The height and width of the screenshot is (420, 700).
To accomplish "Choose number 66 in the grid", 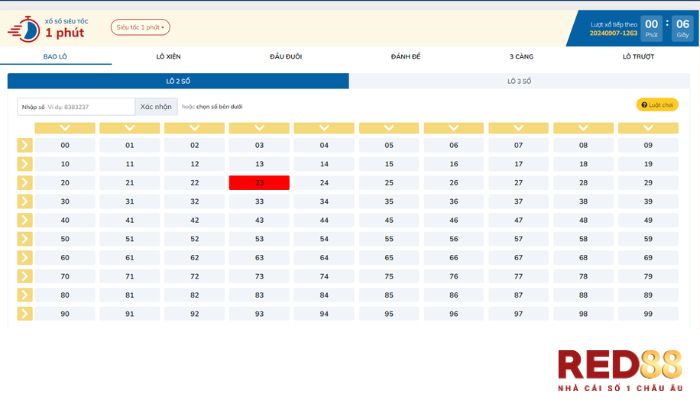I will [454, 258].
